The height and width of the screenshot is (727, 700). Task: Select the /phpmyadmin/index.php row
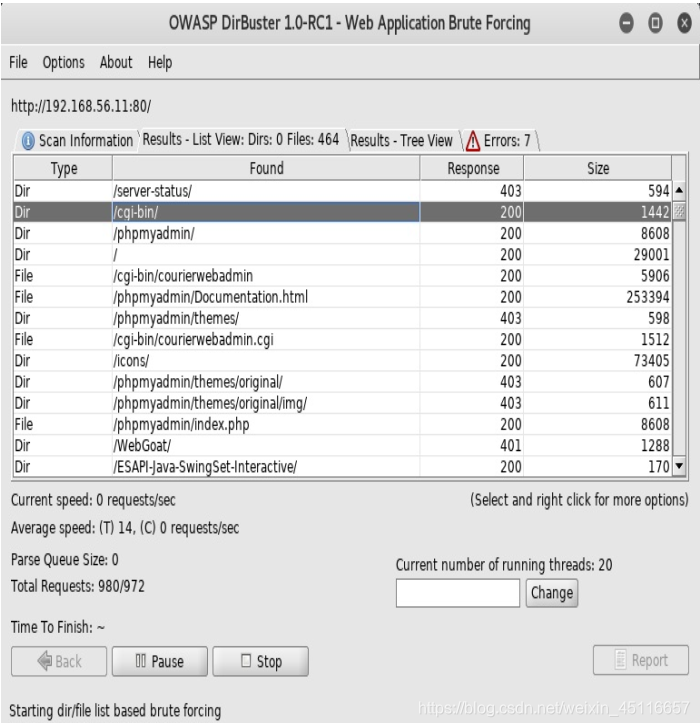coord(343,425)
